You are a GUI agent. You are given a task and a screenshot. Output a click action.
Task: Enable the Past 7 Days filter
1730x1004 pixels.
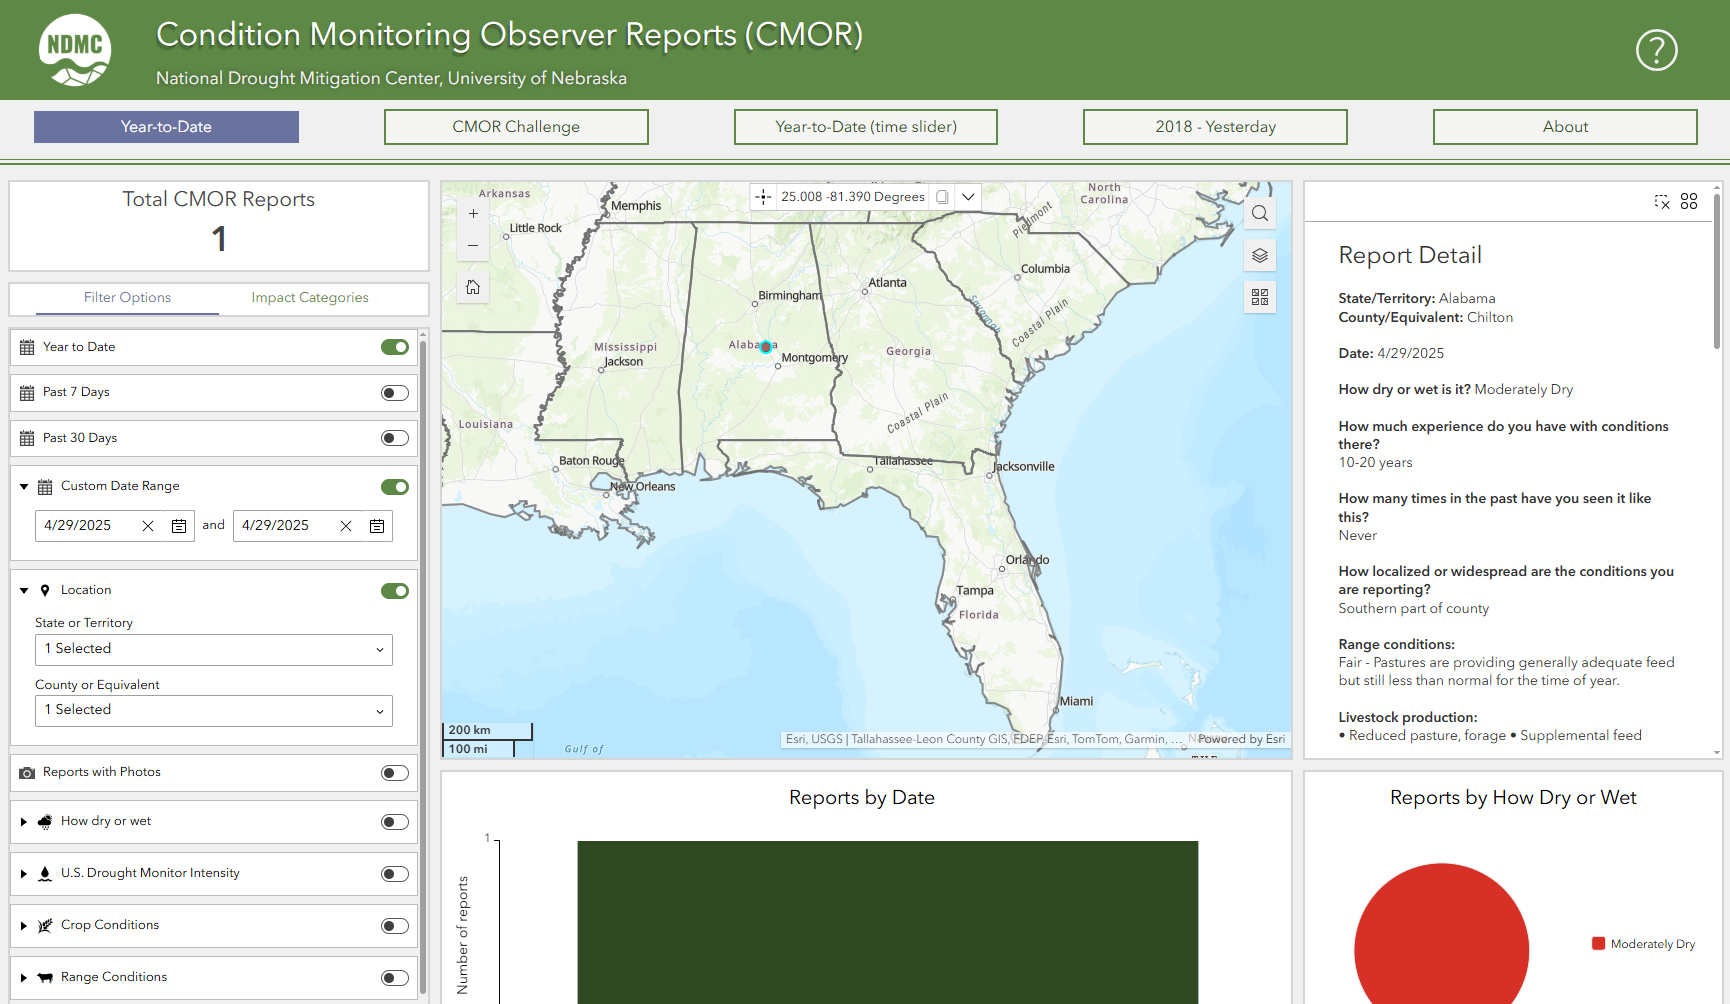tap(395, 393)
